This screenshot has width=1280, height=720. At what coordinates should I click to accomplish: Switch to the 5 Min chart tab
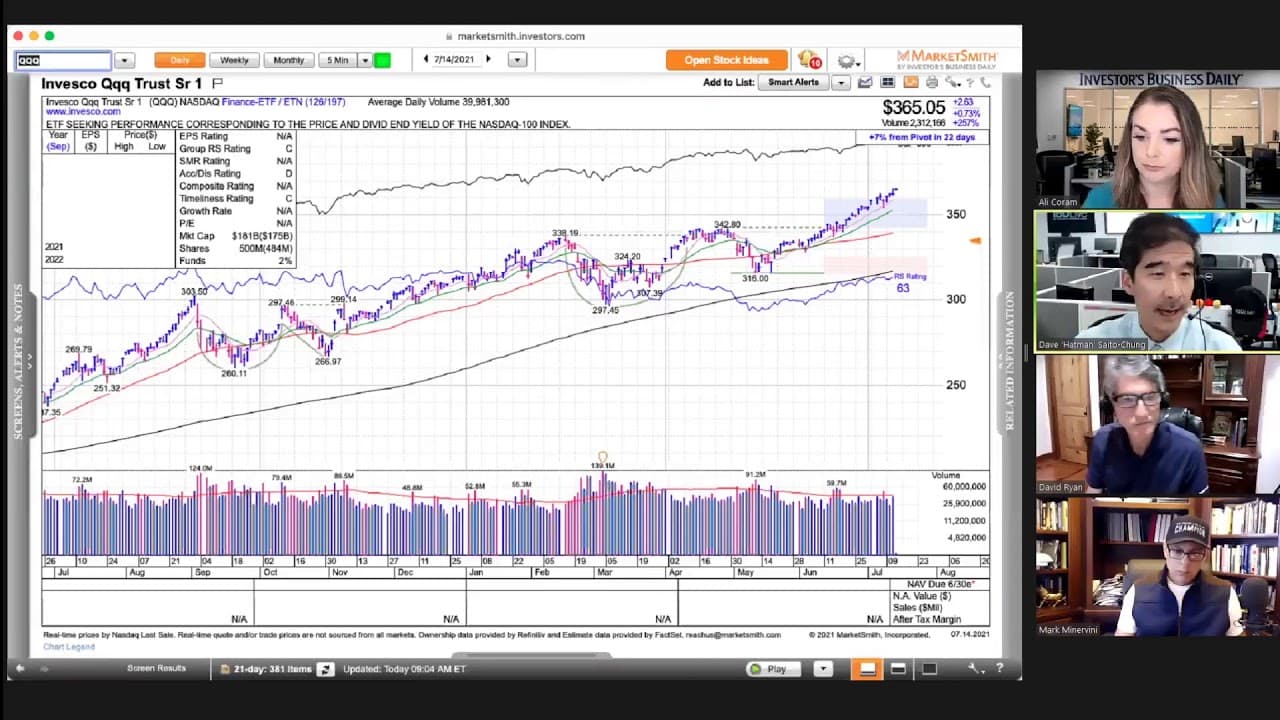(337, 60)
